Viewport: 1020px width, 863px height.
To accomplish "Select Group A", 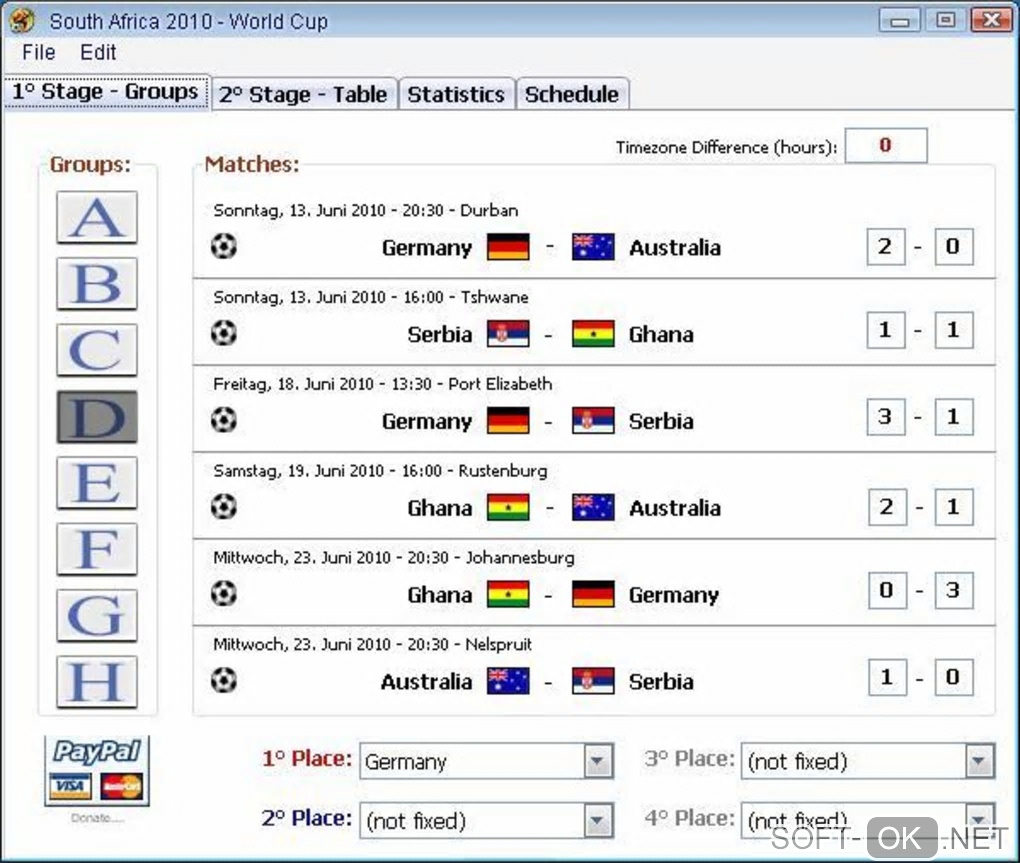I will [97, 217].
